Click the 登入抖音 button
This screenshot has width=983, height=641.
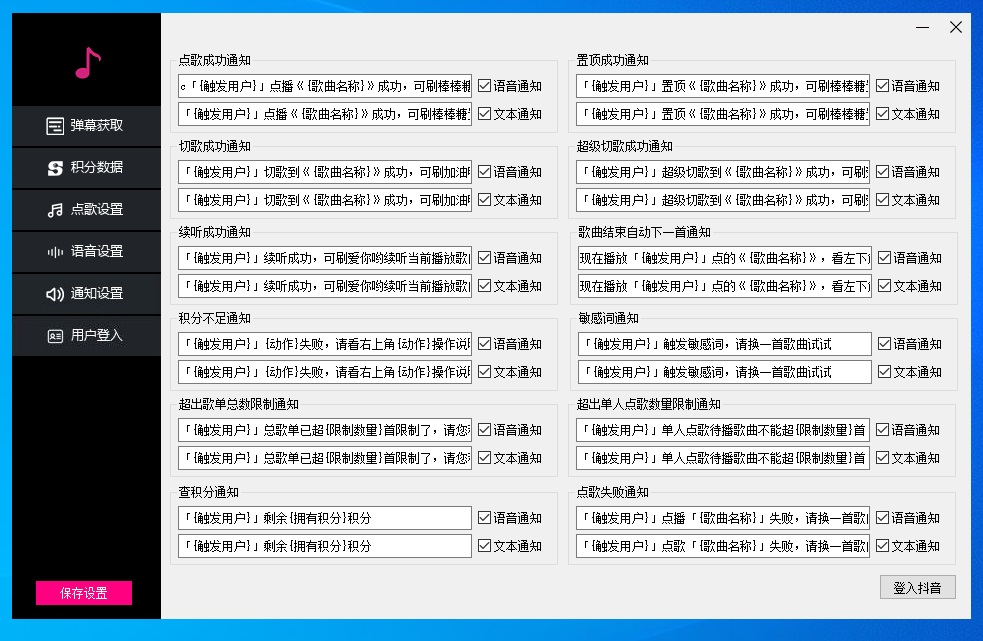[x=917, y=587]
